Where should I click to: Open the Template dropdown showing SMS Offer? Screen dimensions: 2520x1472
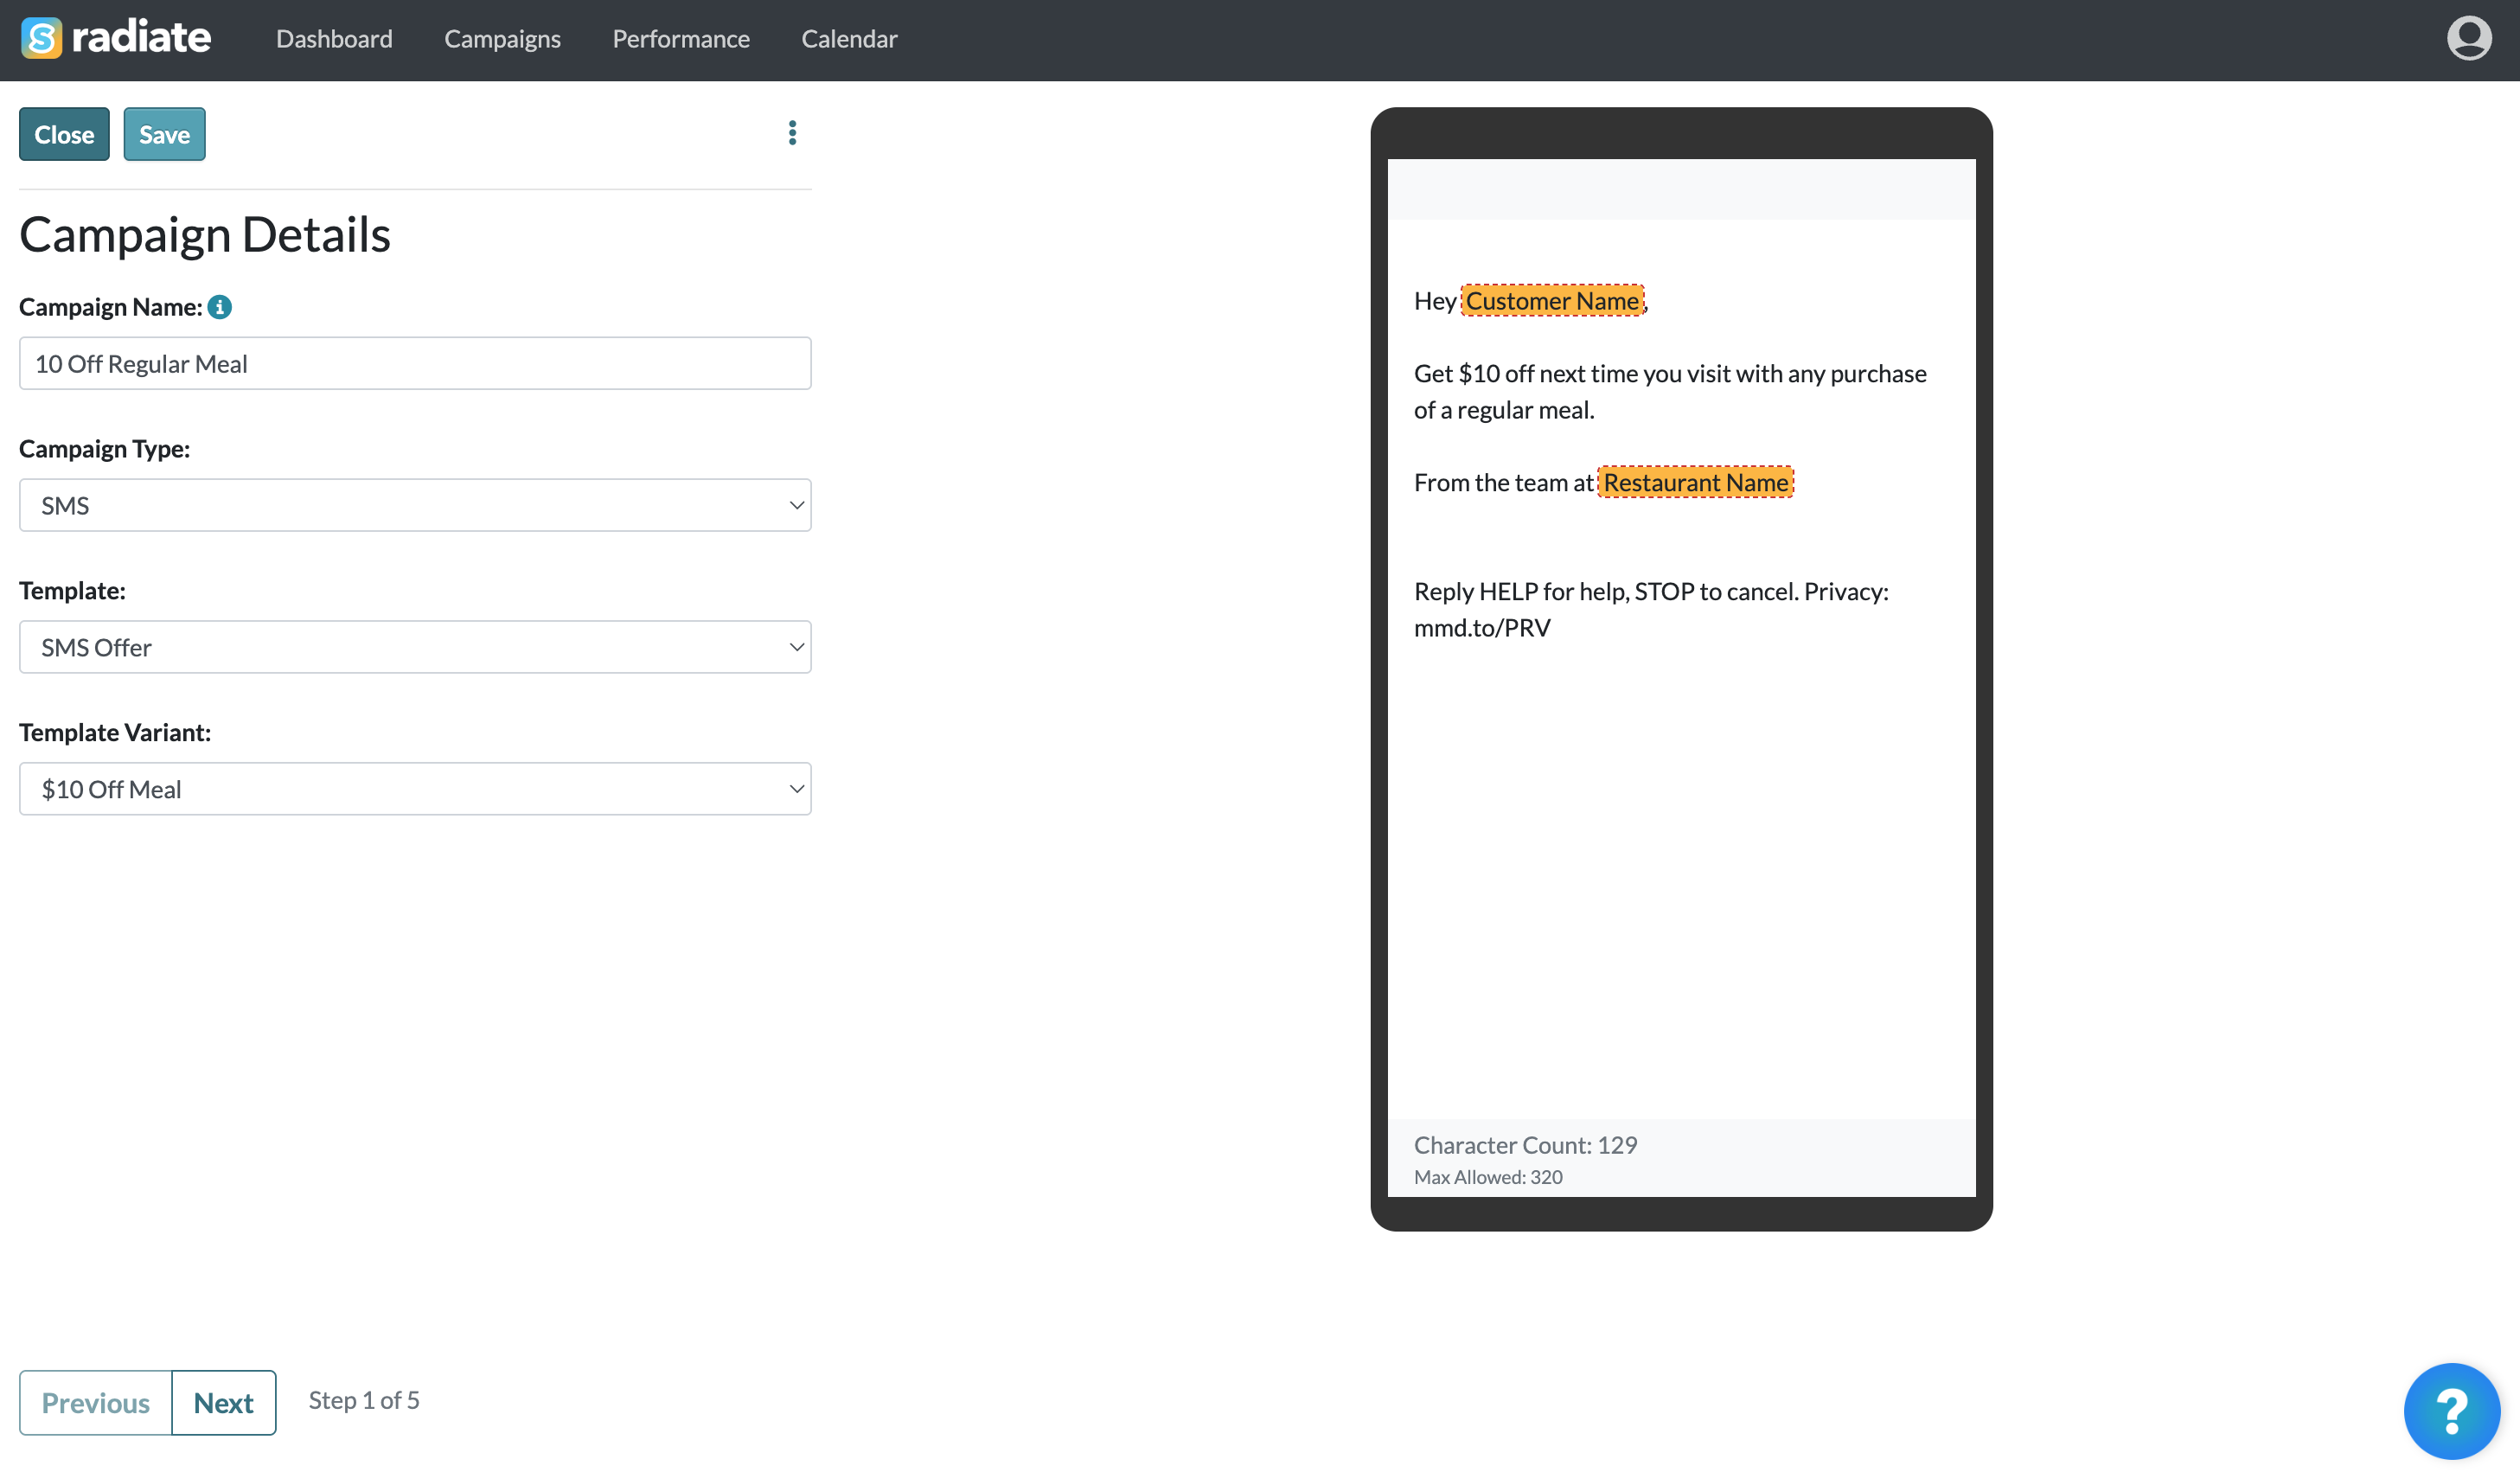415,647
